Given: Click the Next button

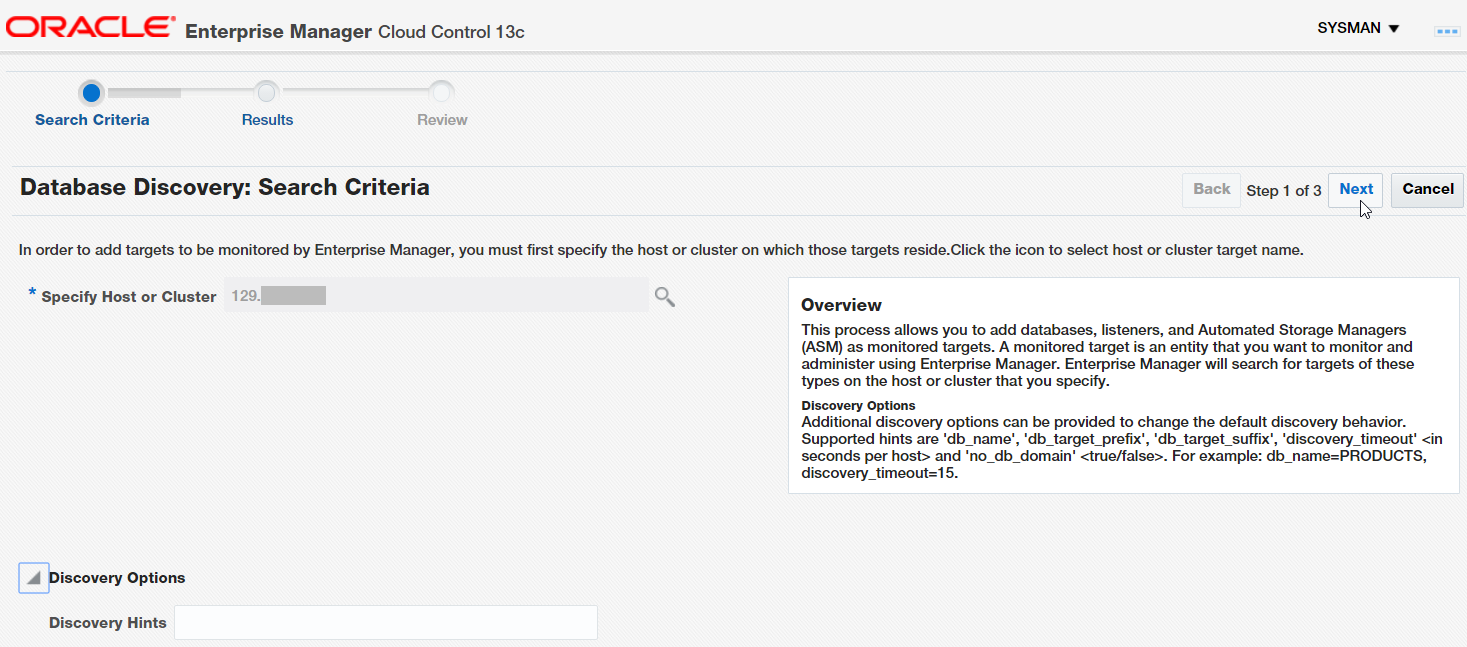Looking at the screenshot, I should [1356, 189].
